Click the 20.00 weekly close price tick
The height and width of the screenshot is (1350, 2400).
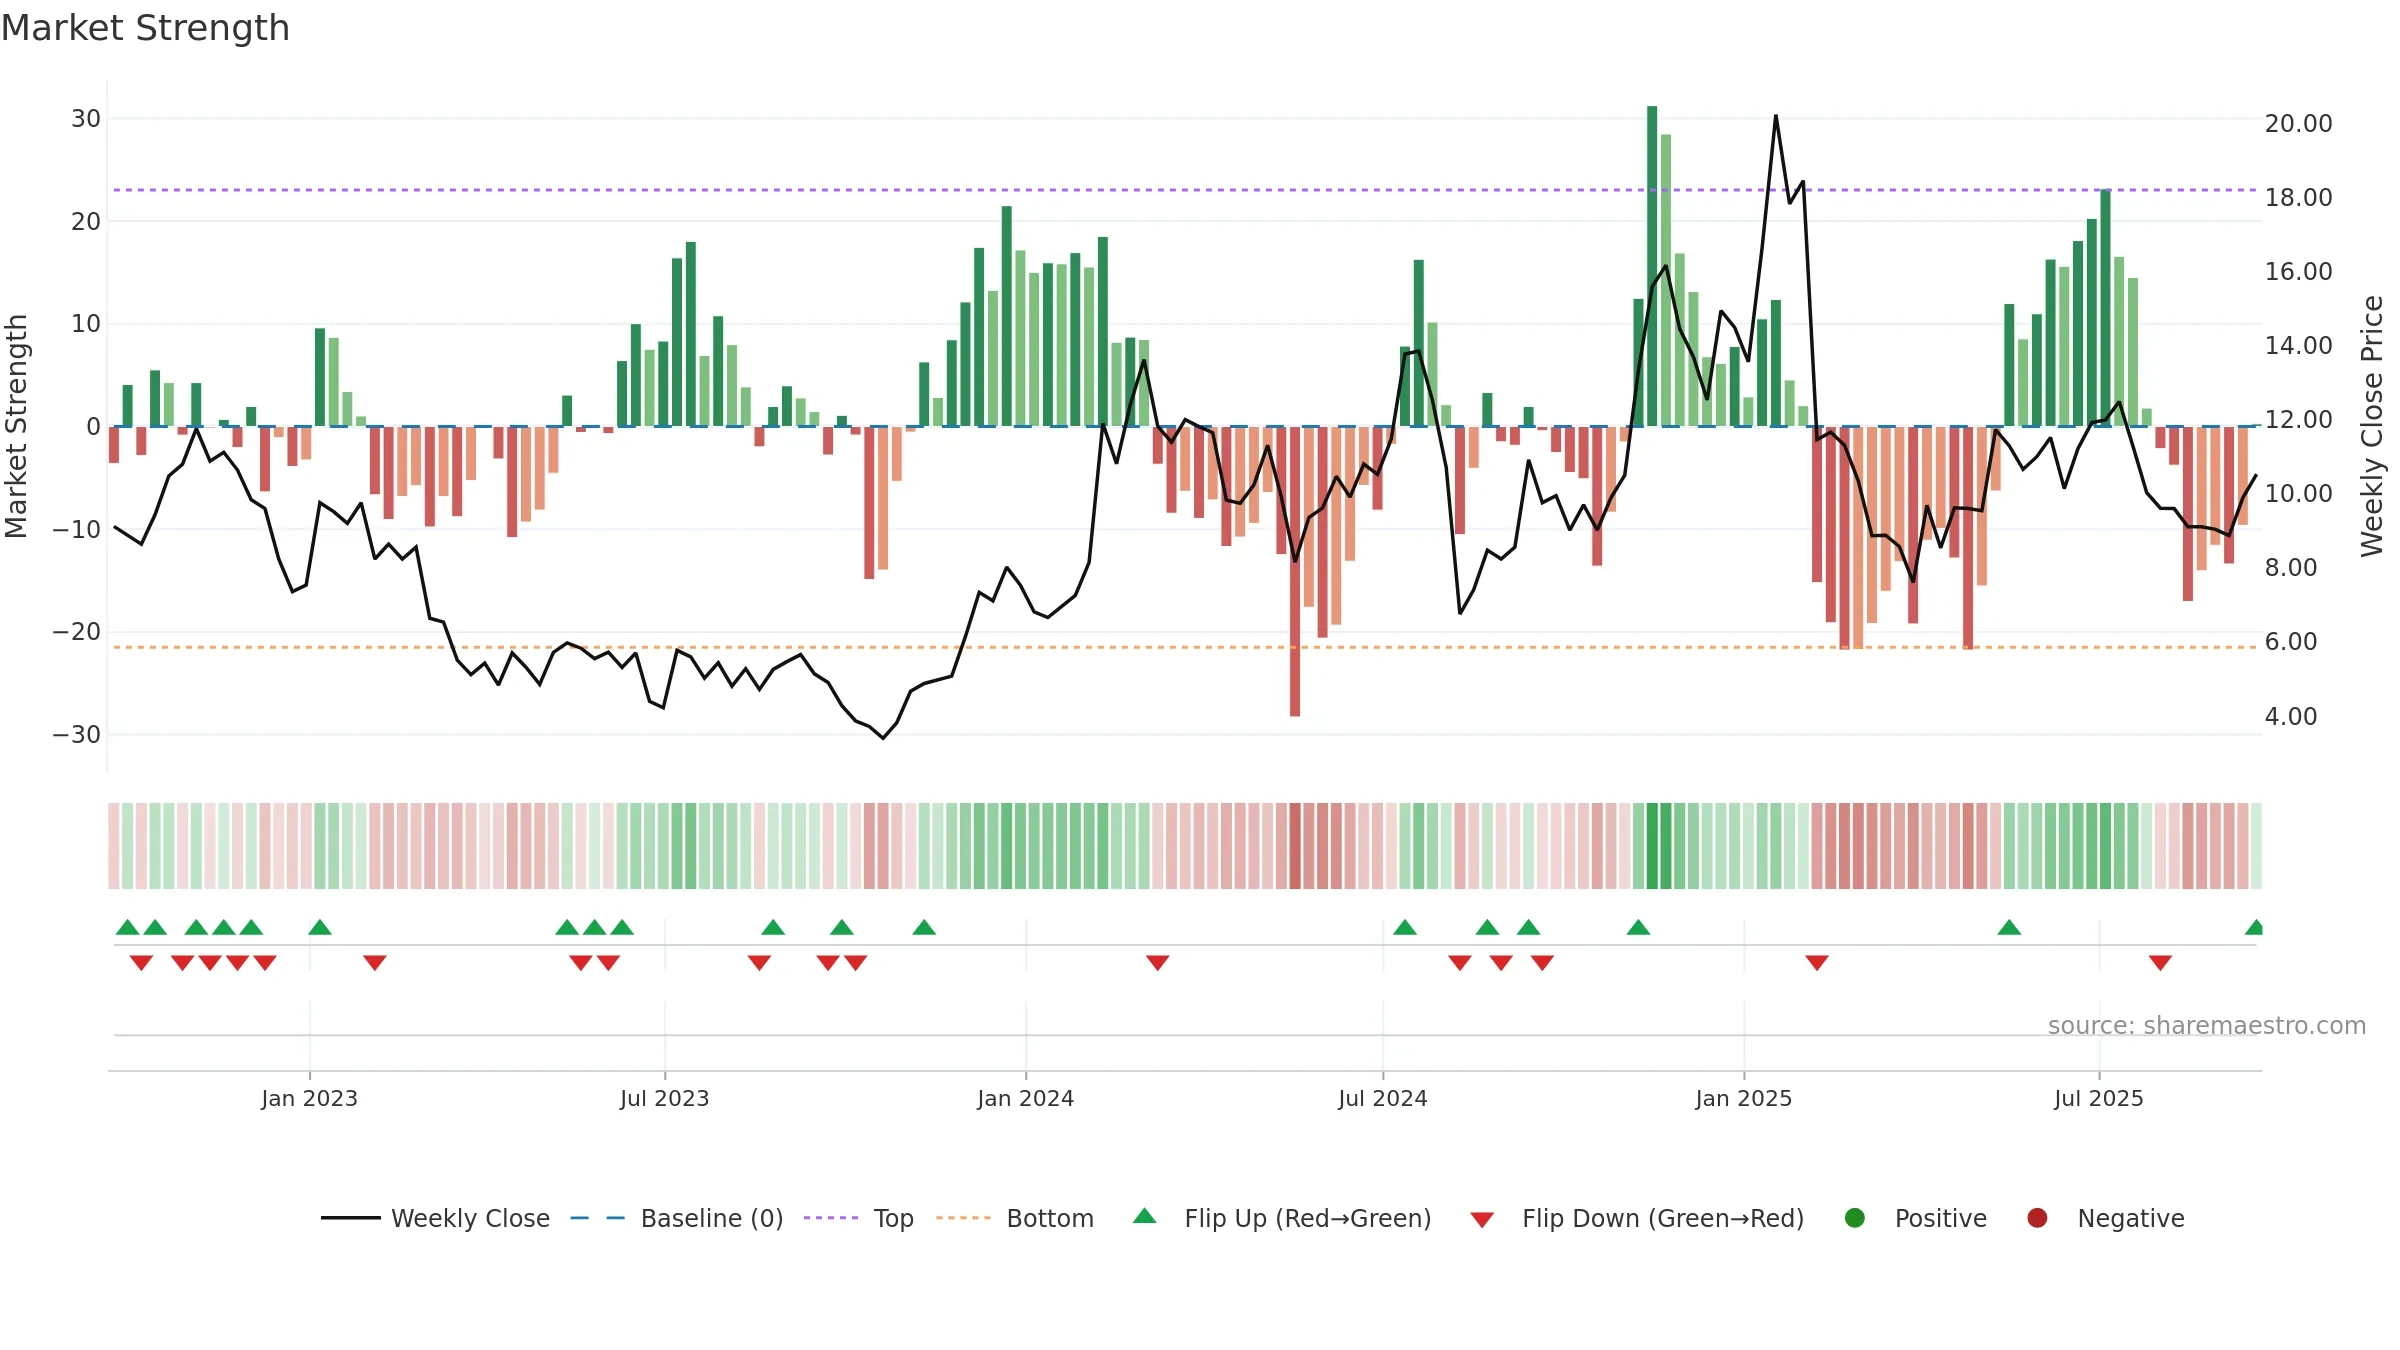click(2298, 123)
